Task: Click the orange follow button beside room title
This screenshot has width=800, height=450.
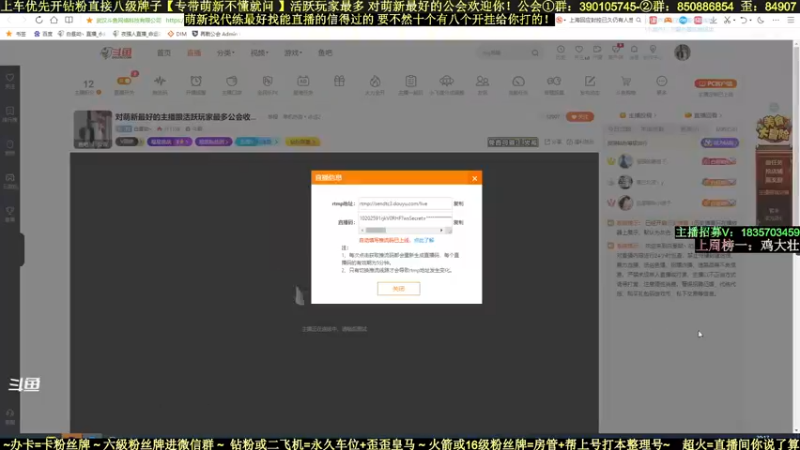Action: click(580, 117)
